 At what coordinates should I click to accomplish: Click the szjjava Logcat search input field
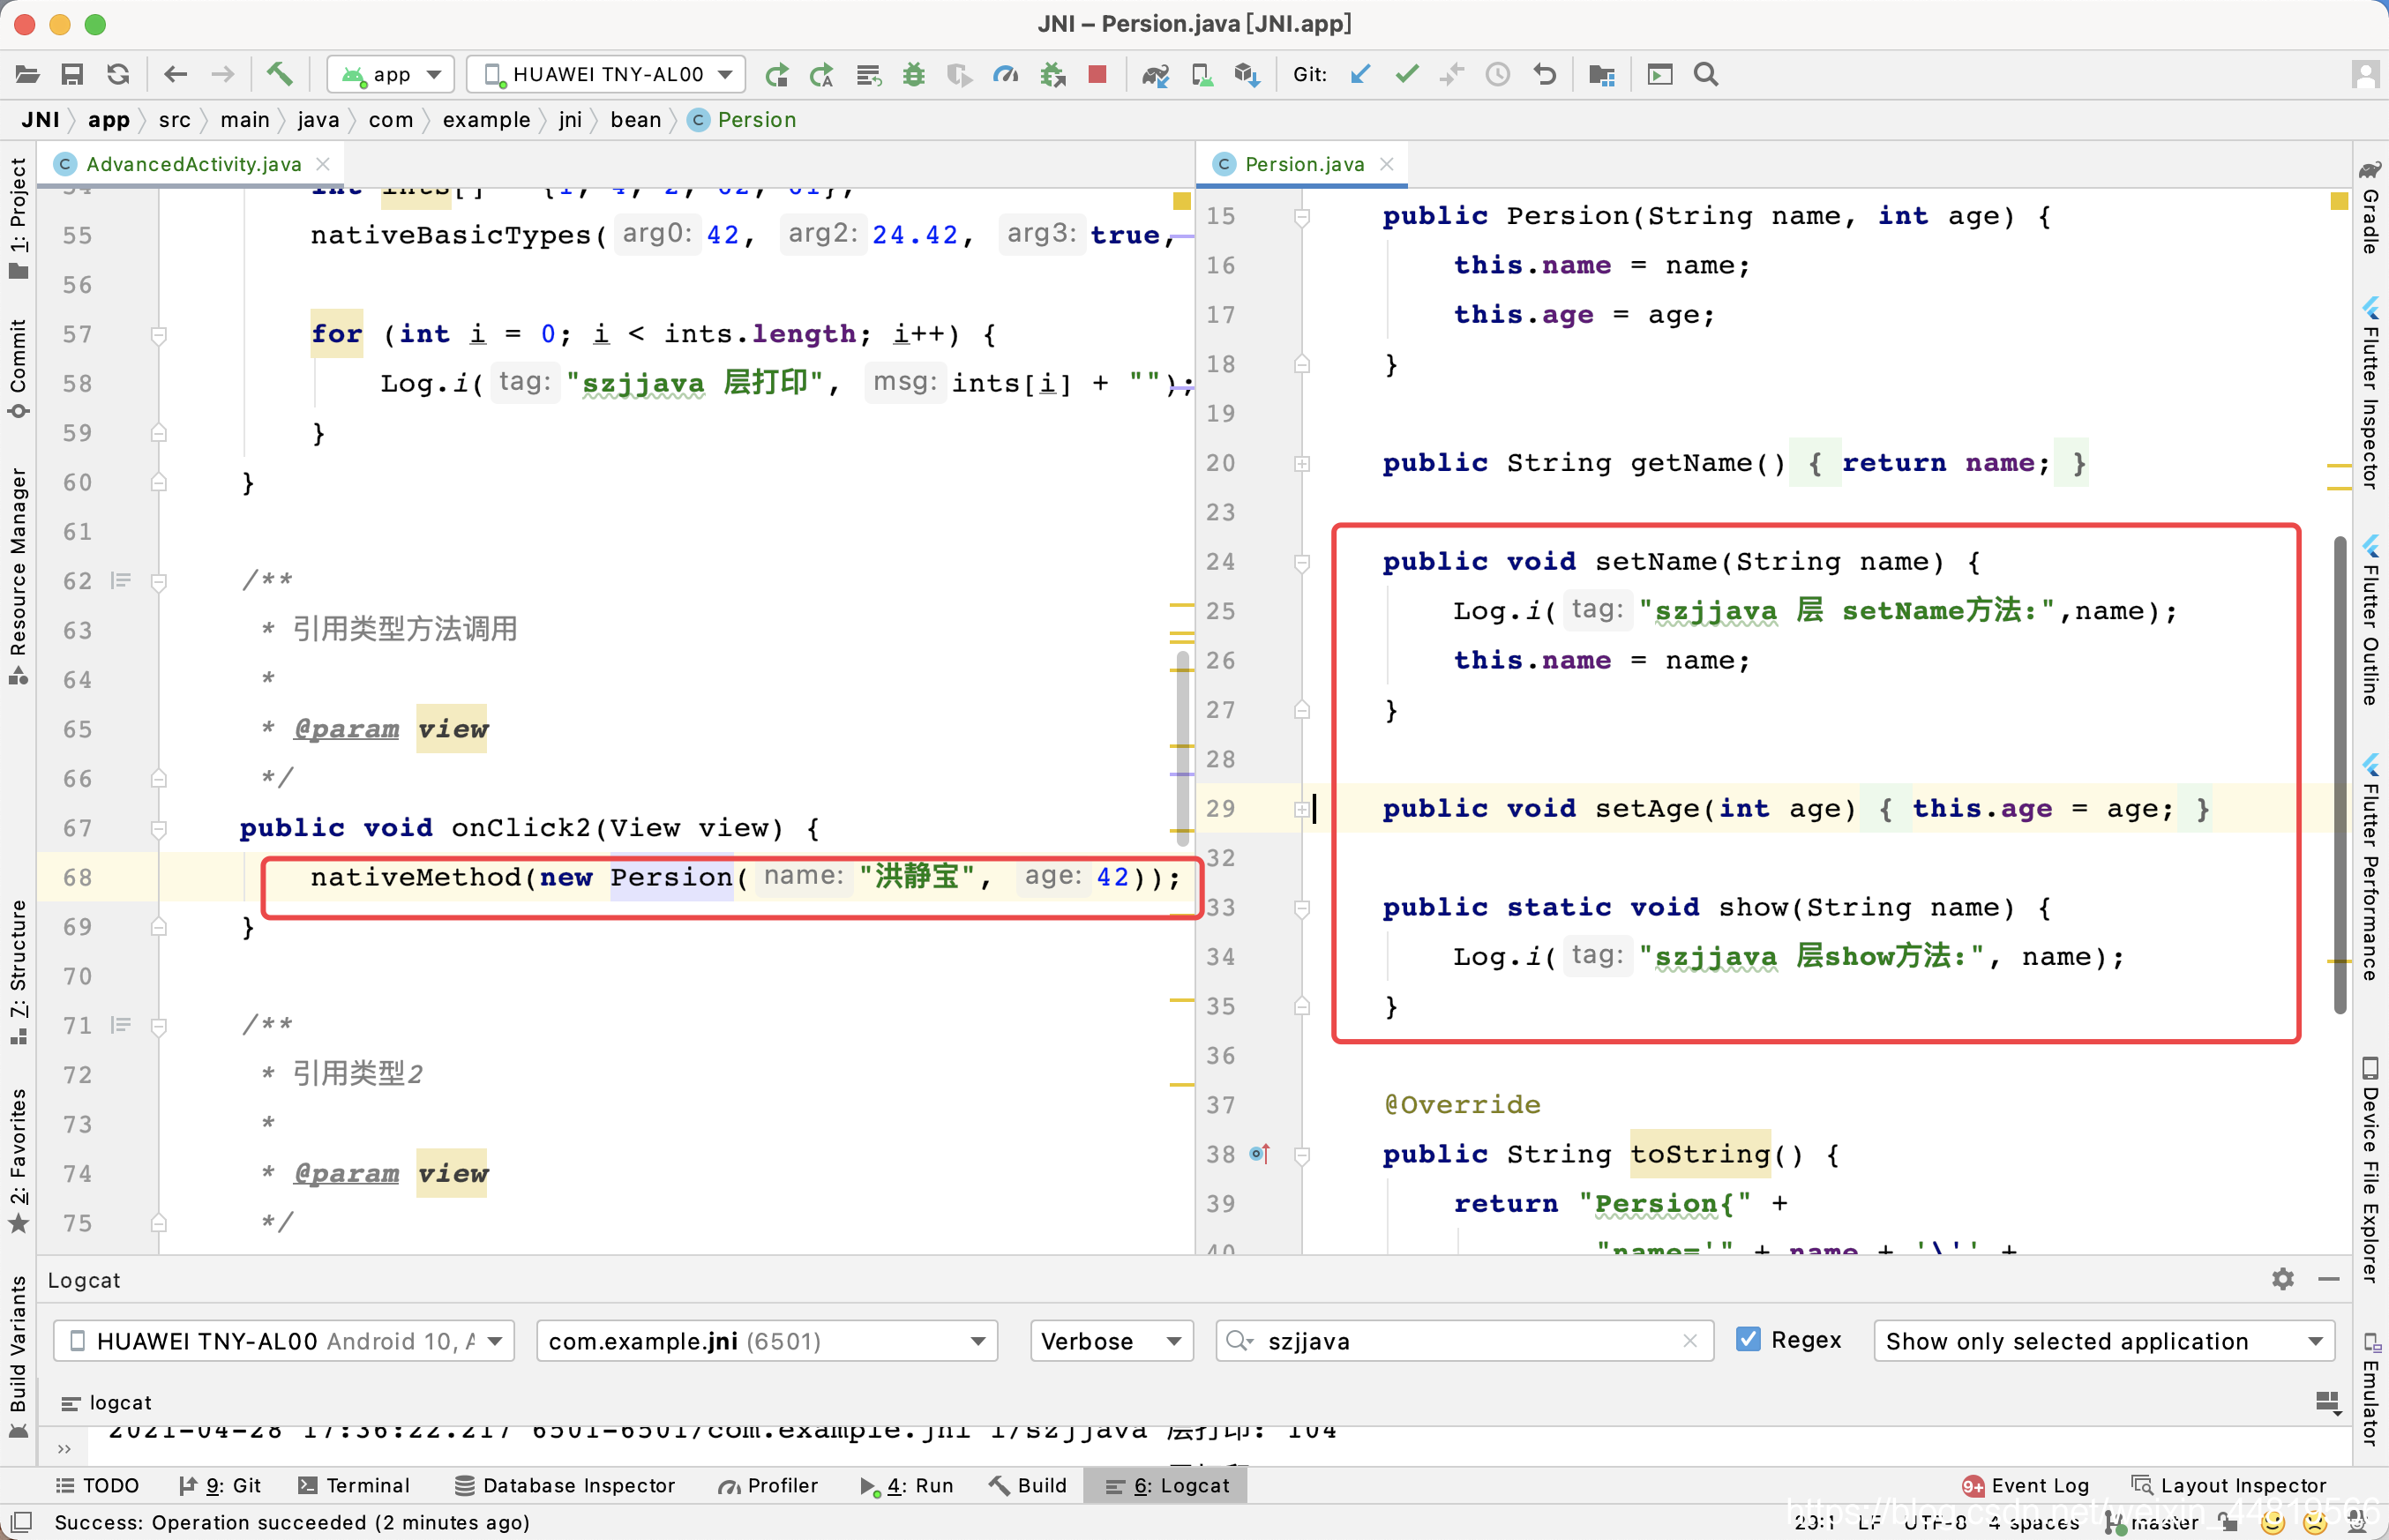tap(1463, 1340)
